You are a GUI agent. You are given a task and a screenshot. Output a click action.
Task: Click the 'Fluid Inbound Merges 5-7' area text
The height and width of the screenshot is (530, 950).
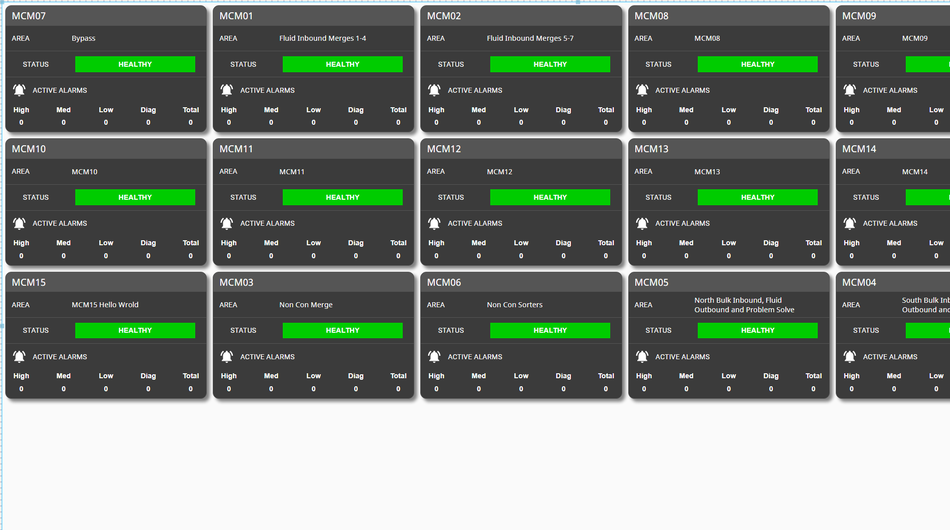click(530, 39)
